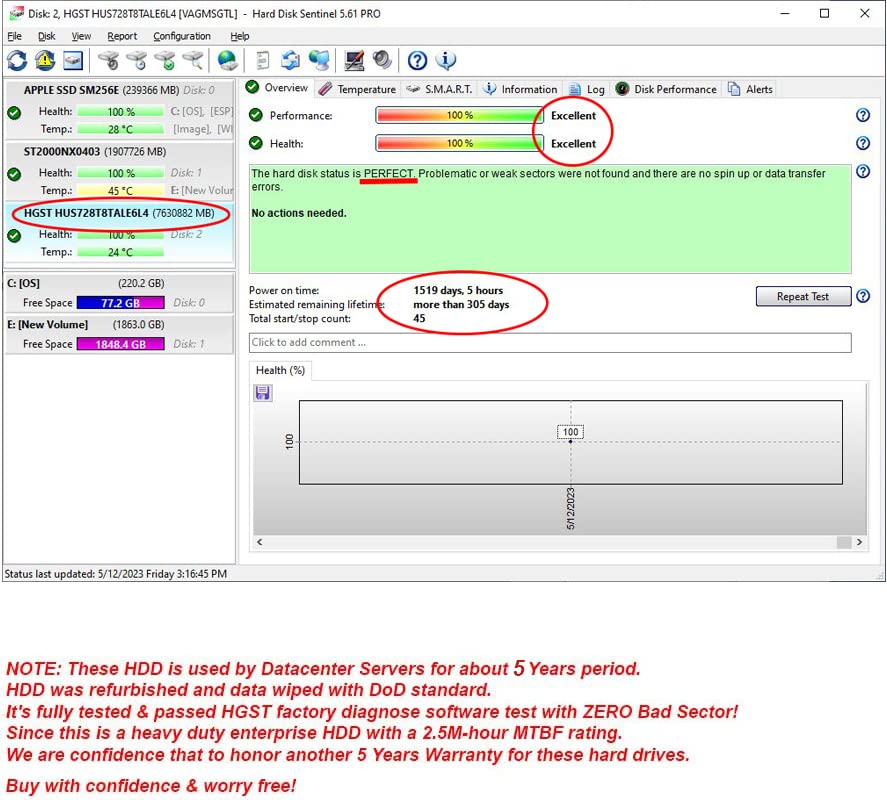Switch to the Information tab
The height and width of the screenshot is (800, 887).
click(x=520, y=89)
